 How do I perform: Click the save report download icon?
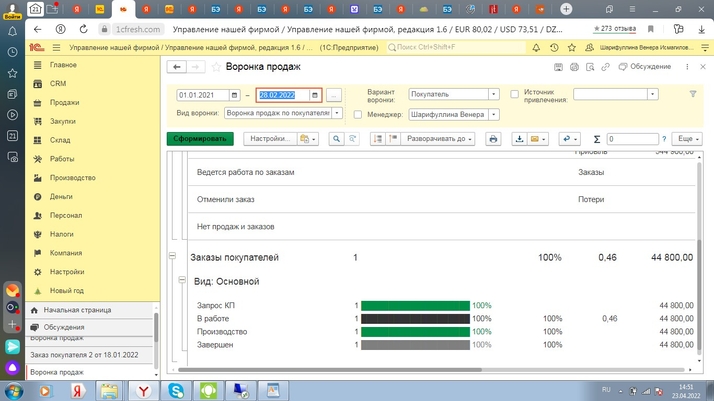click(519, 139)
